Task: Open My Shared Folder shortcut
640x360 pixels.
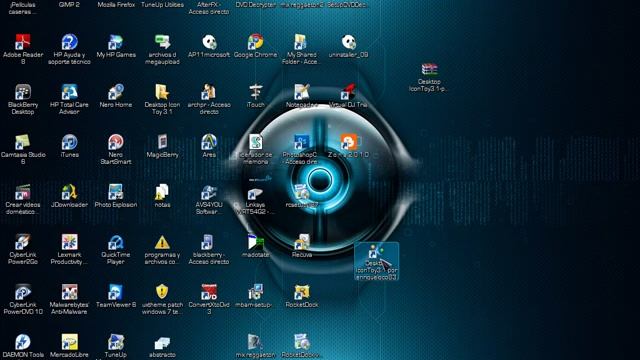Action: click(x=302, y=42)
